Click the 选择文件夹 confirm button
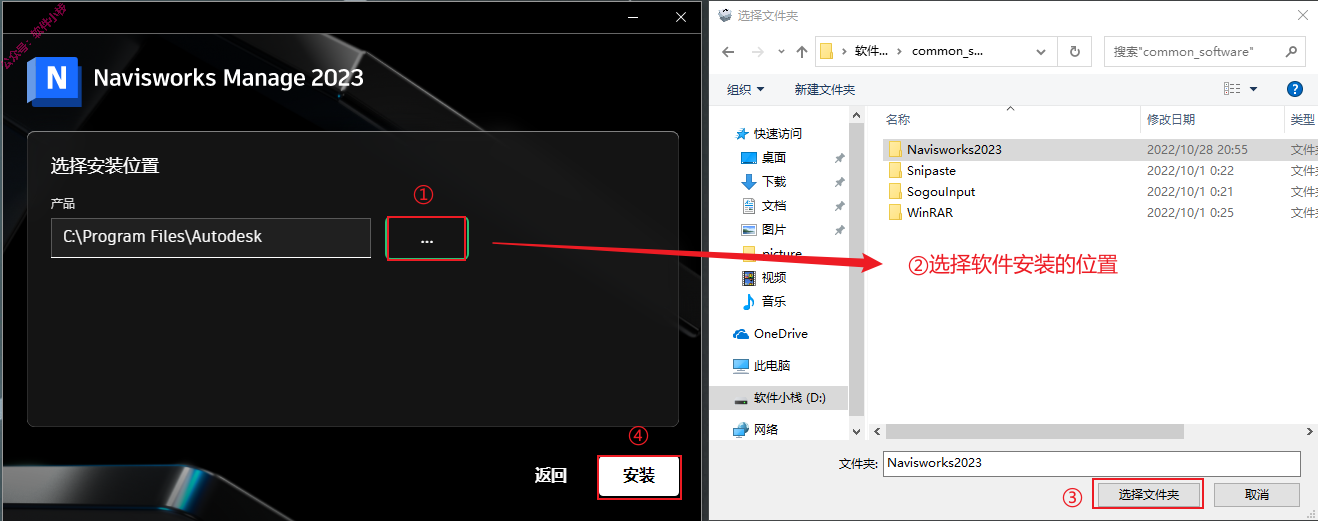 coord(1149,494)
